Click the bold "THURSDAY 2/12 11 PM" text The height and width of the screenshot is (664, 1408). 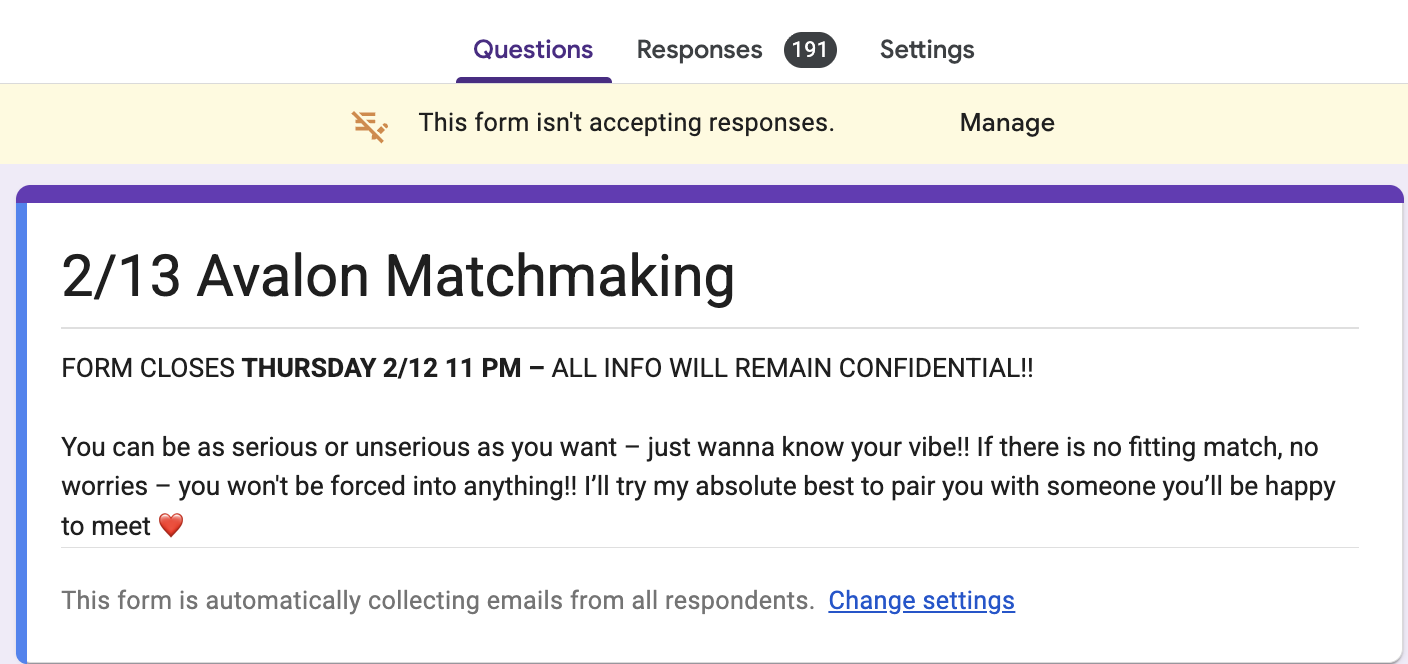tap(381, 369)
